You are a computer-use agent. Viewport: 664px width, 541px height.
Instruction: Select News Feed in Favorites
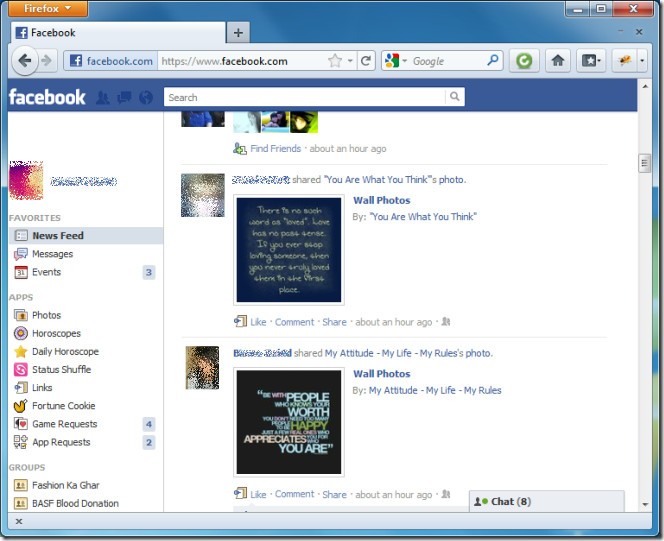click(x=86, y=235)
